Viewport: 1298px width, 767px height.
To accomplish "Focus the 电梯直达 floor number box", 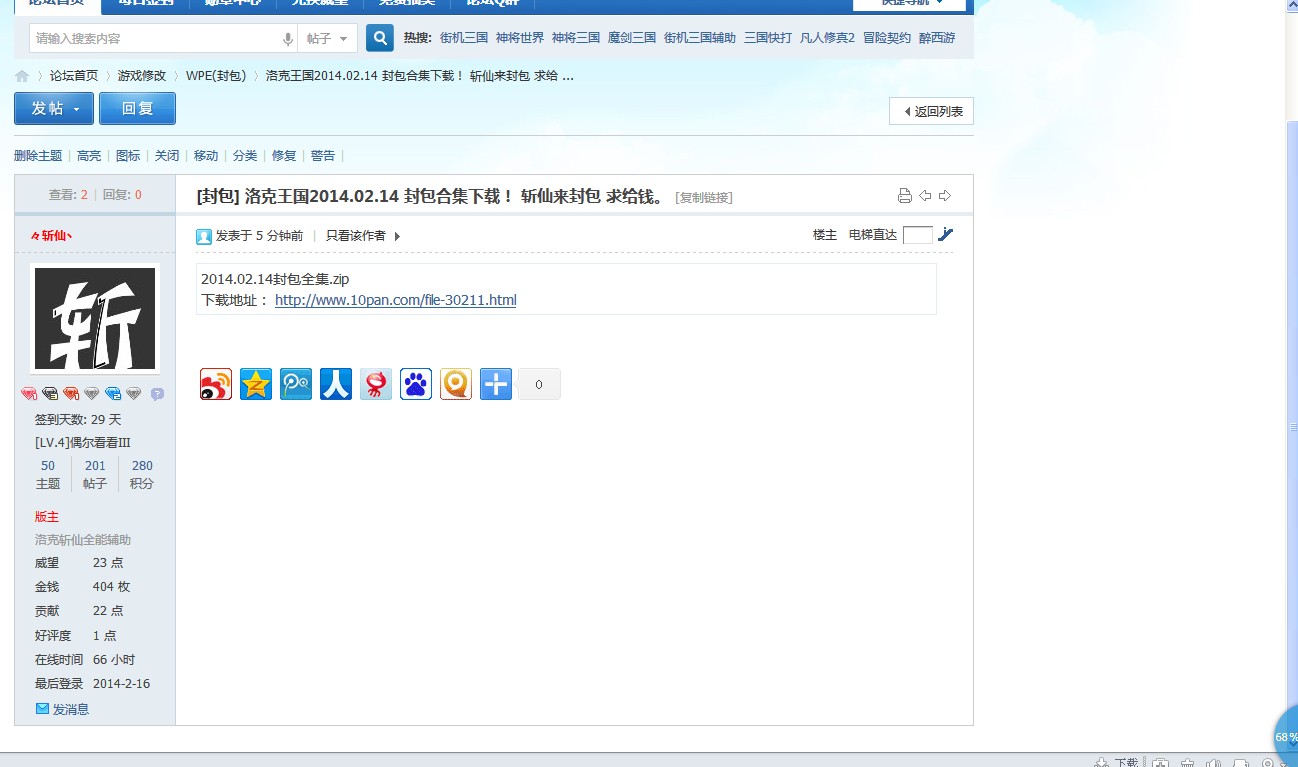I will [x=918, y=235].
